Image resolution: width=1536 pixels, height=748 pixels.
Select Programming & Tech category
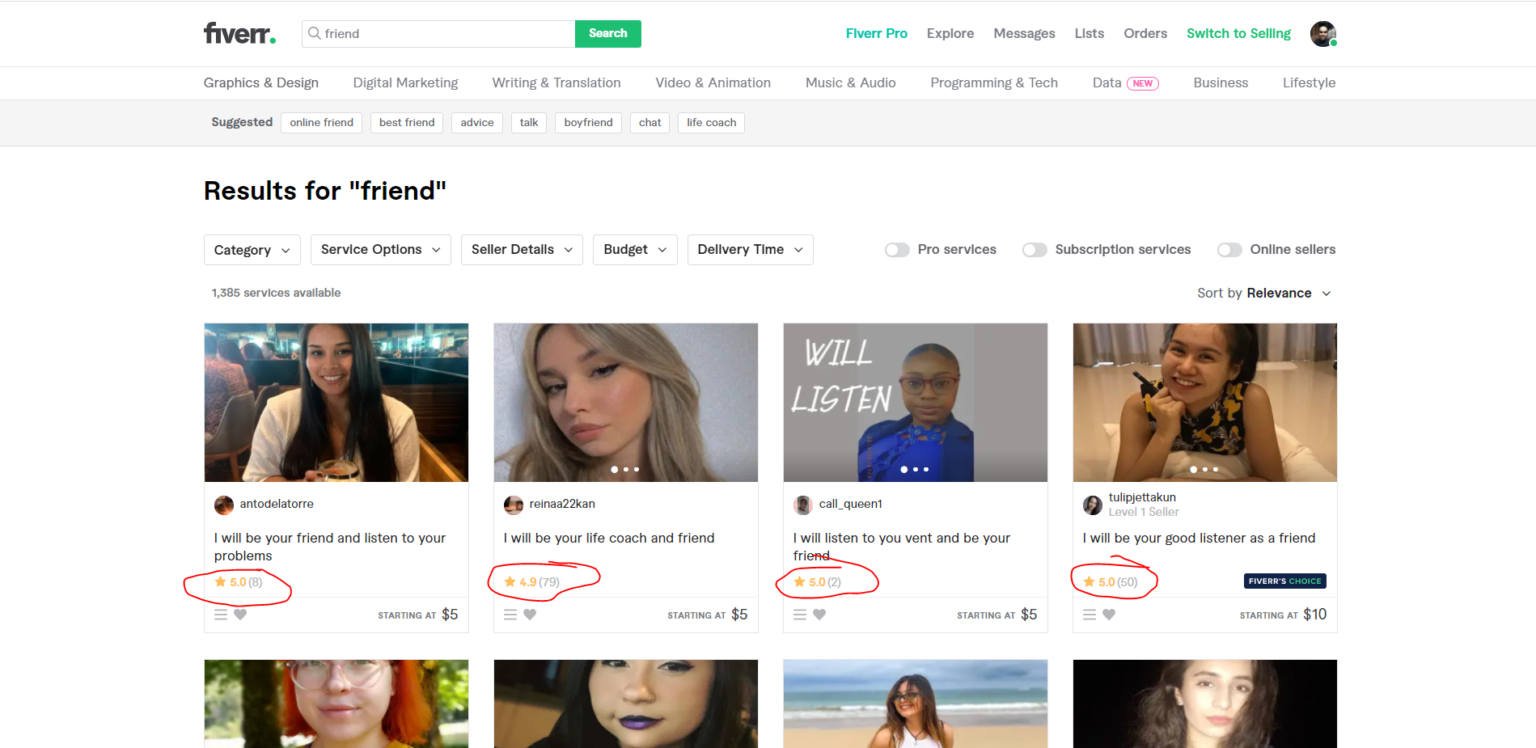pos(993,83)
